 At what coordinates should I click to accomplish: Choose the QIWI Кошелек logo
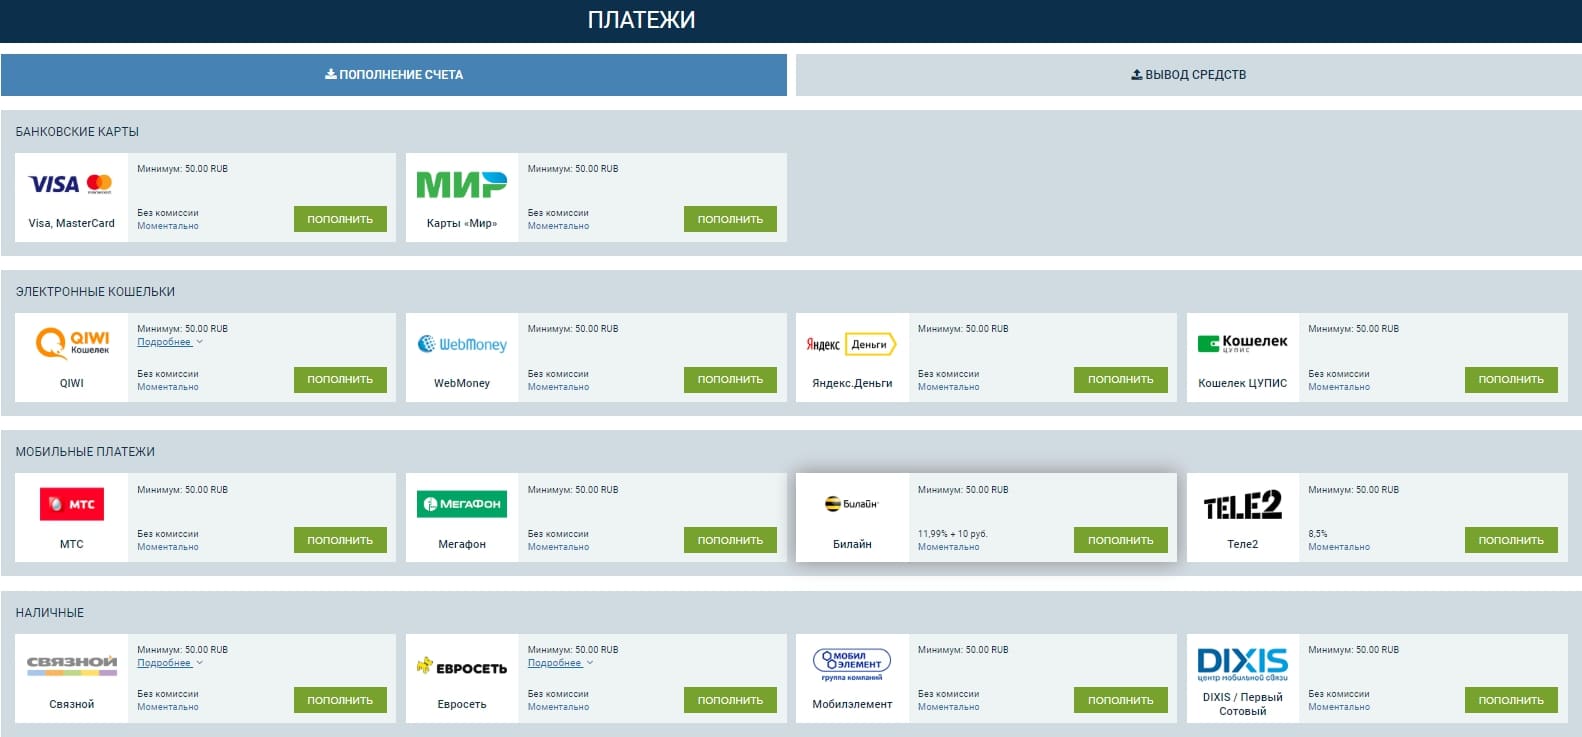[x=72, y=343]
